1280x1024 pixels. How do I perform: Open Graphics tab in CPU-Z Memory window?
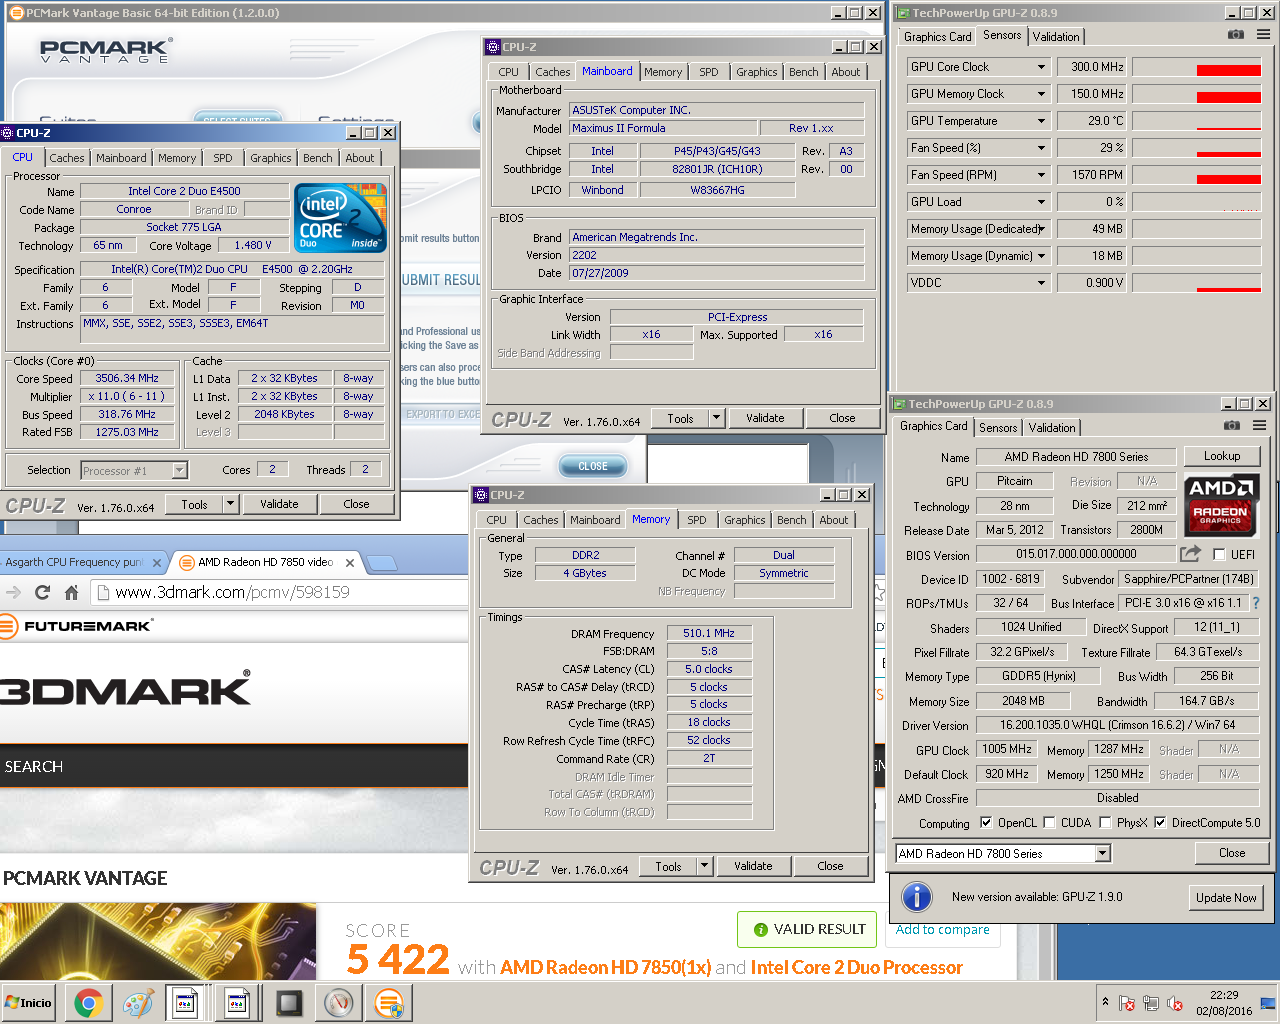click(744, 520)
